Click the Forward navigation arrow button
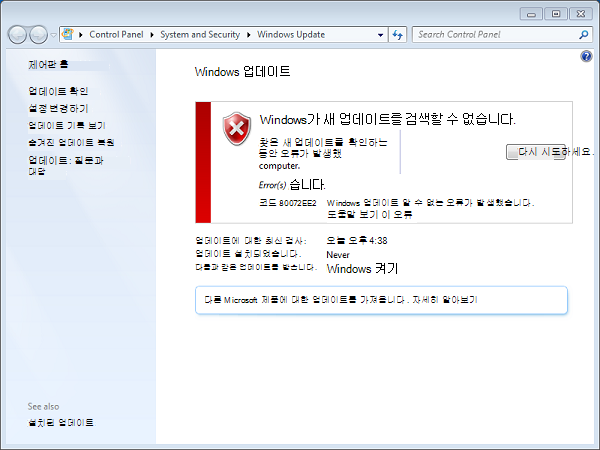Screen dimensions: 600x450 [39, 35]
